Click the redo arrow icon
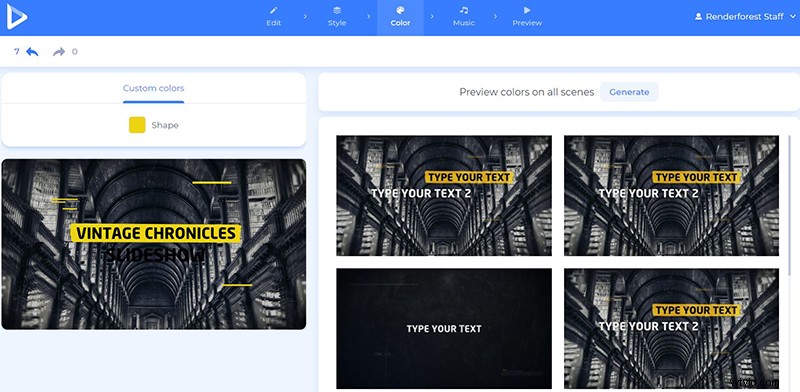 point(59,52)
